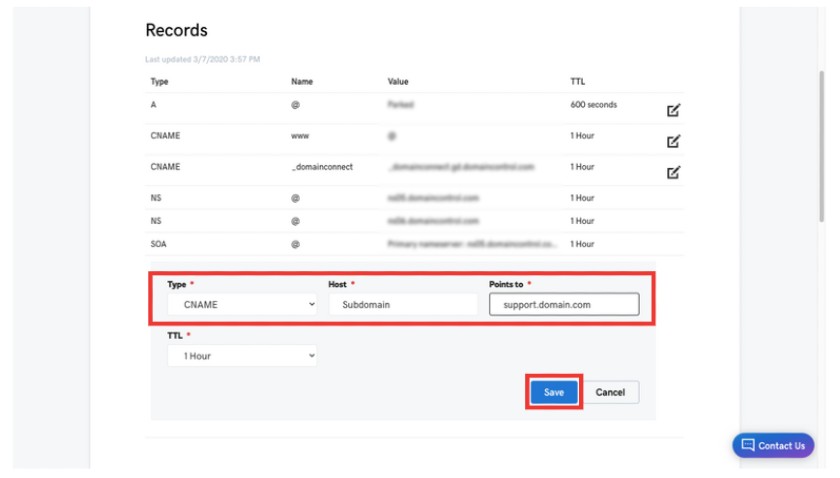Image resolution: width=840 pixels, height=478 pixels.
Task: Edit the _domainconnect CNAME record
Action: click(x=673, y=173)
